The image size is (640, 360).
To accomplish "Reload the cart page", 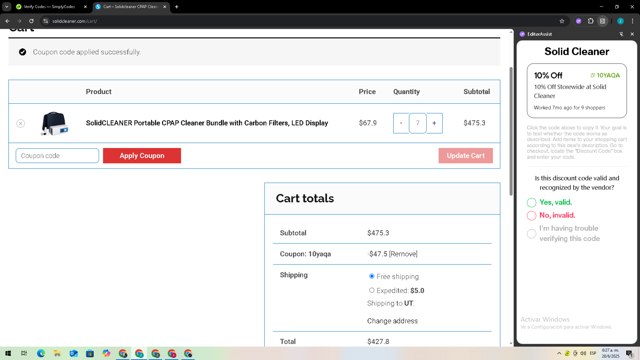I will (31, 21).
